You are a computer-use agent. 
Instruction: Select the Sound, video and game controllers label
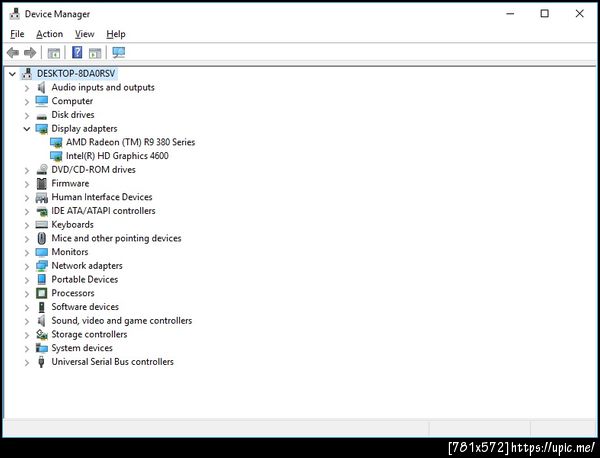point(122,321)
